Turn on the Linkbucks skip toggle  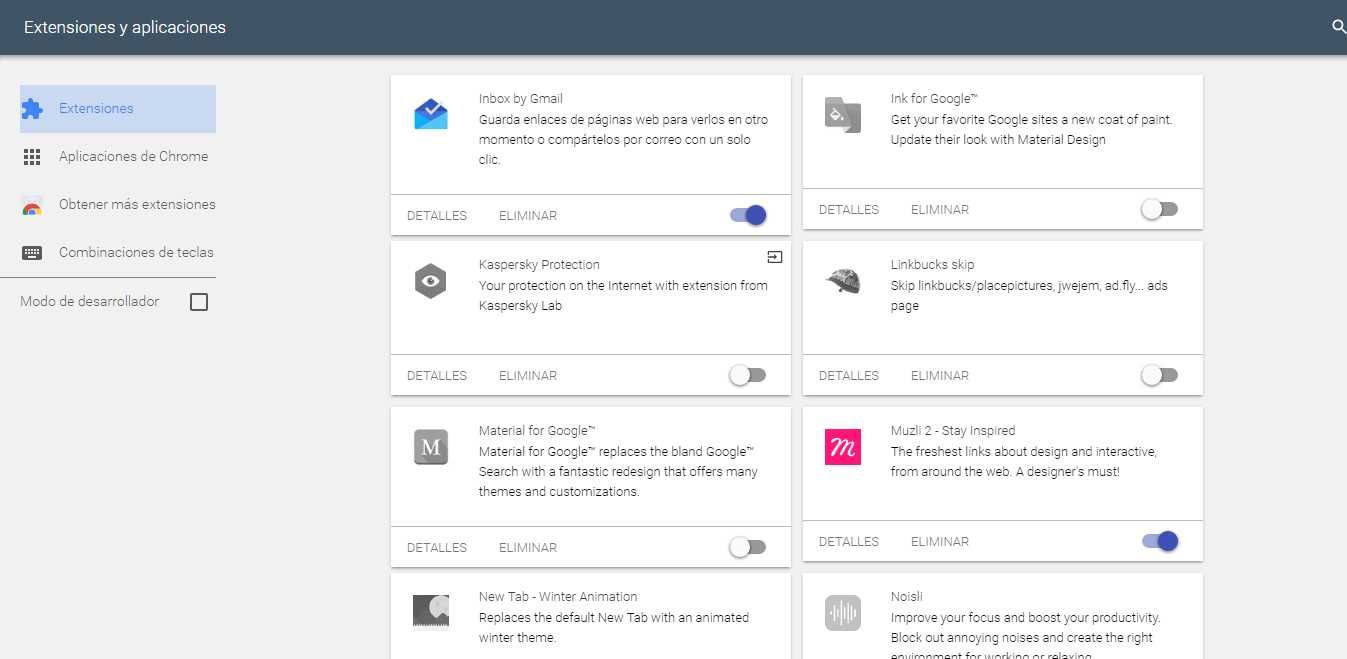coord(1160,375)
